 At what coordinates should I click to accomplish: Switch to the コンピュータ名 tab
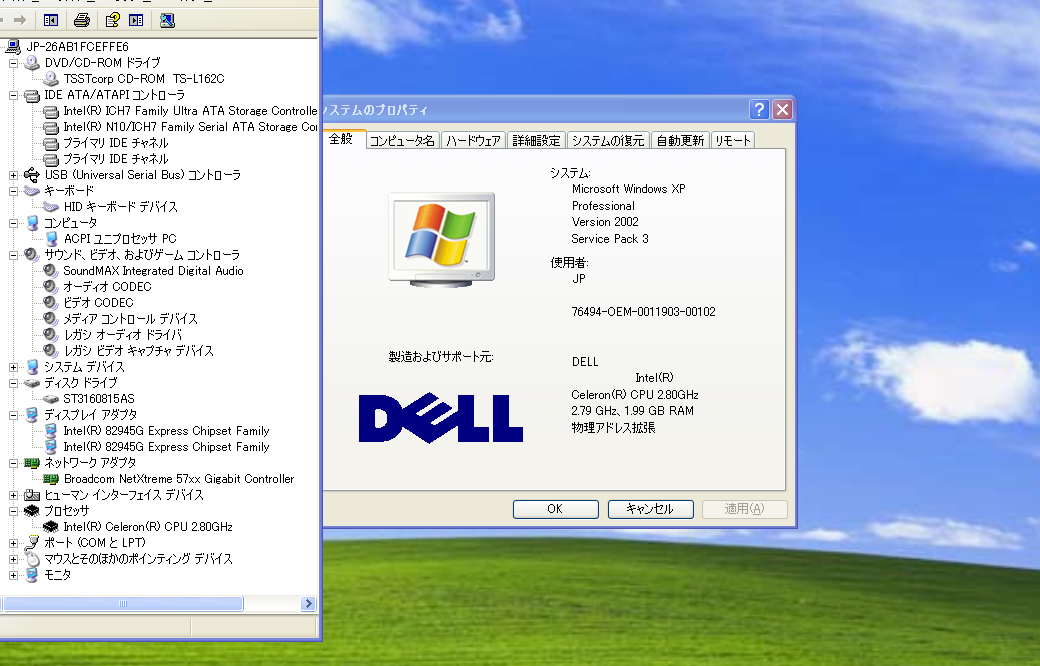[x=402, y=141]
